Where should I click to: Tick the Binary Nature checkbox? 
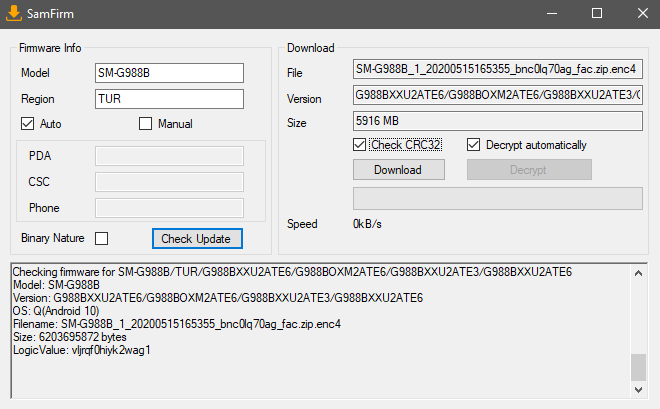101,239
